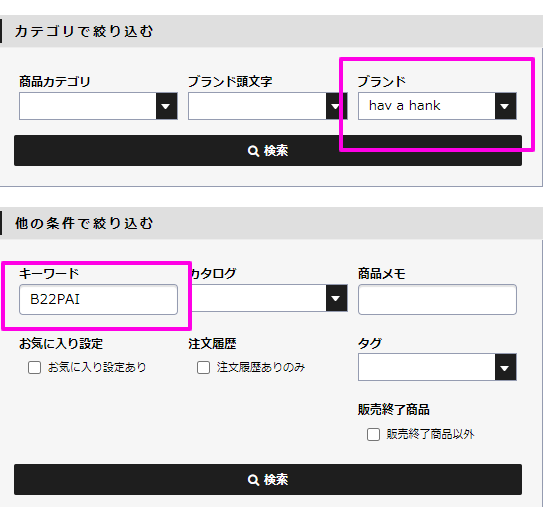
Task: Click the タグ select box field
Action: coord(437,367)
